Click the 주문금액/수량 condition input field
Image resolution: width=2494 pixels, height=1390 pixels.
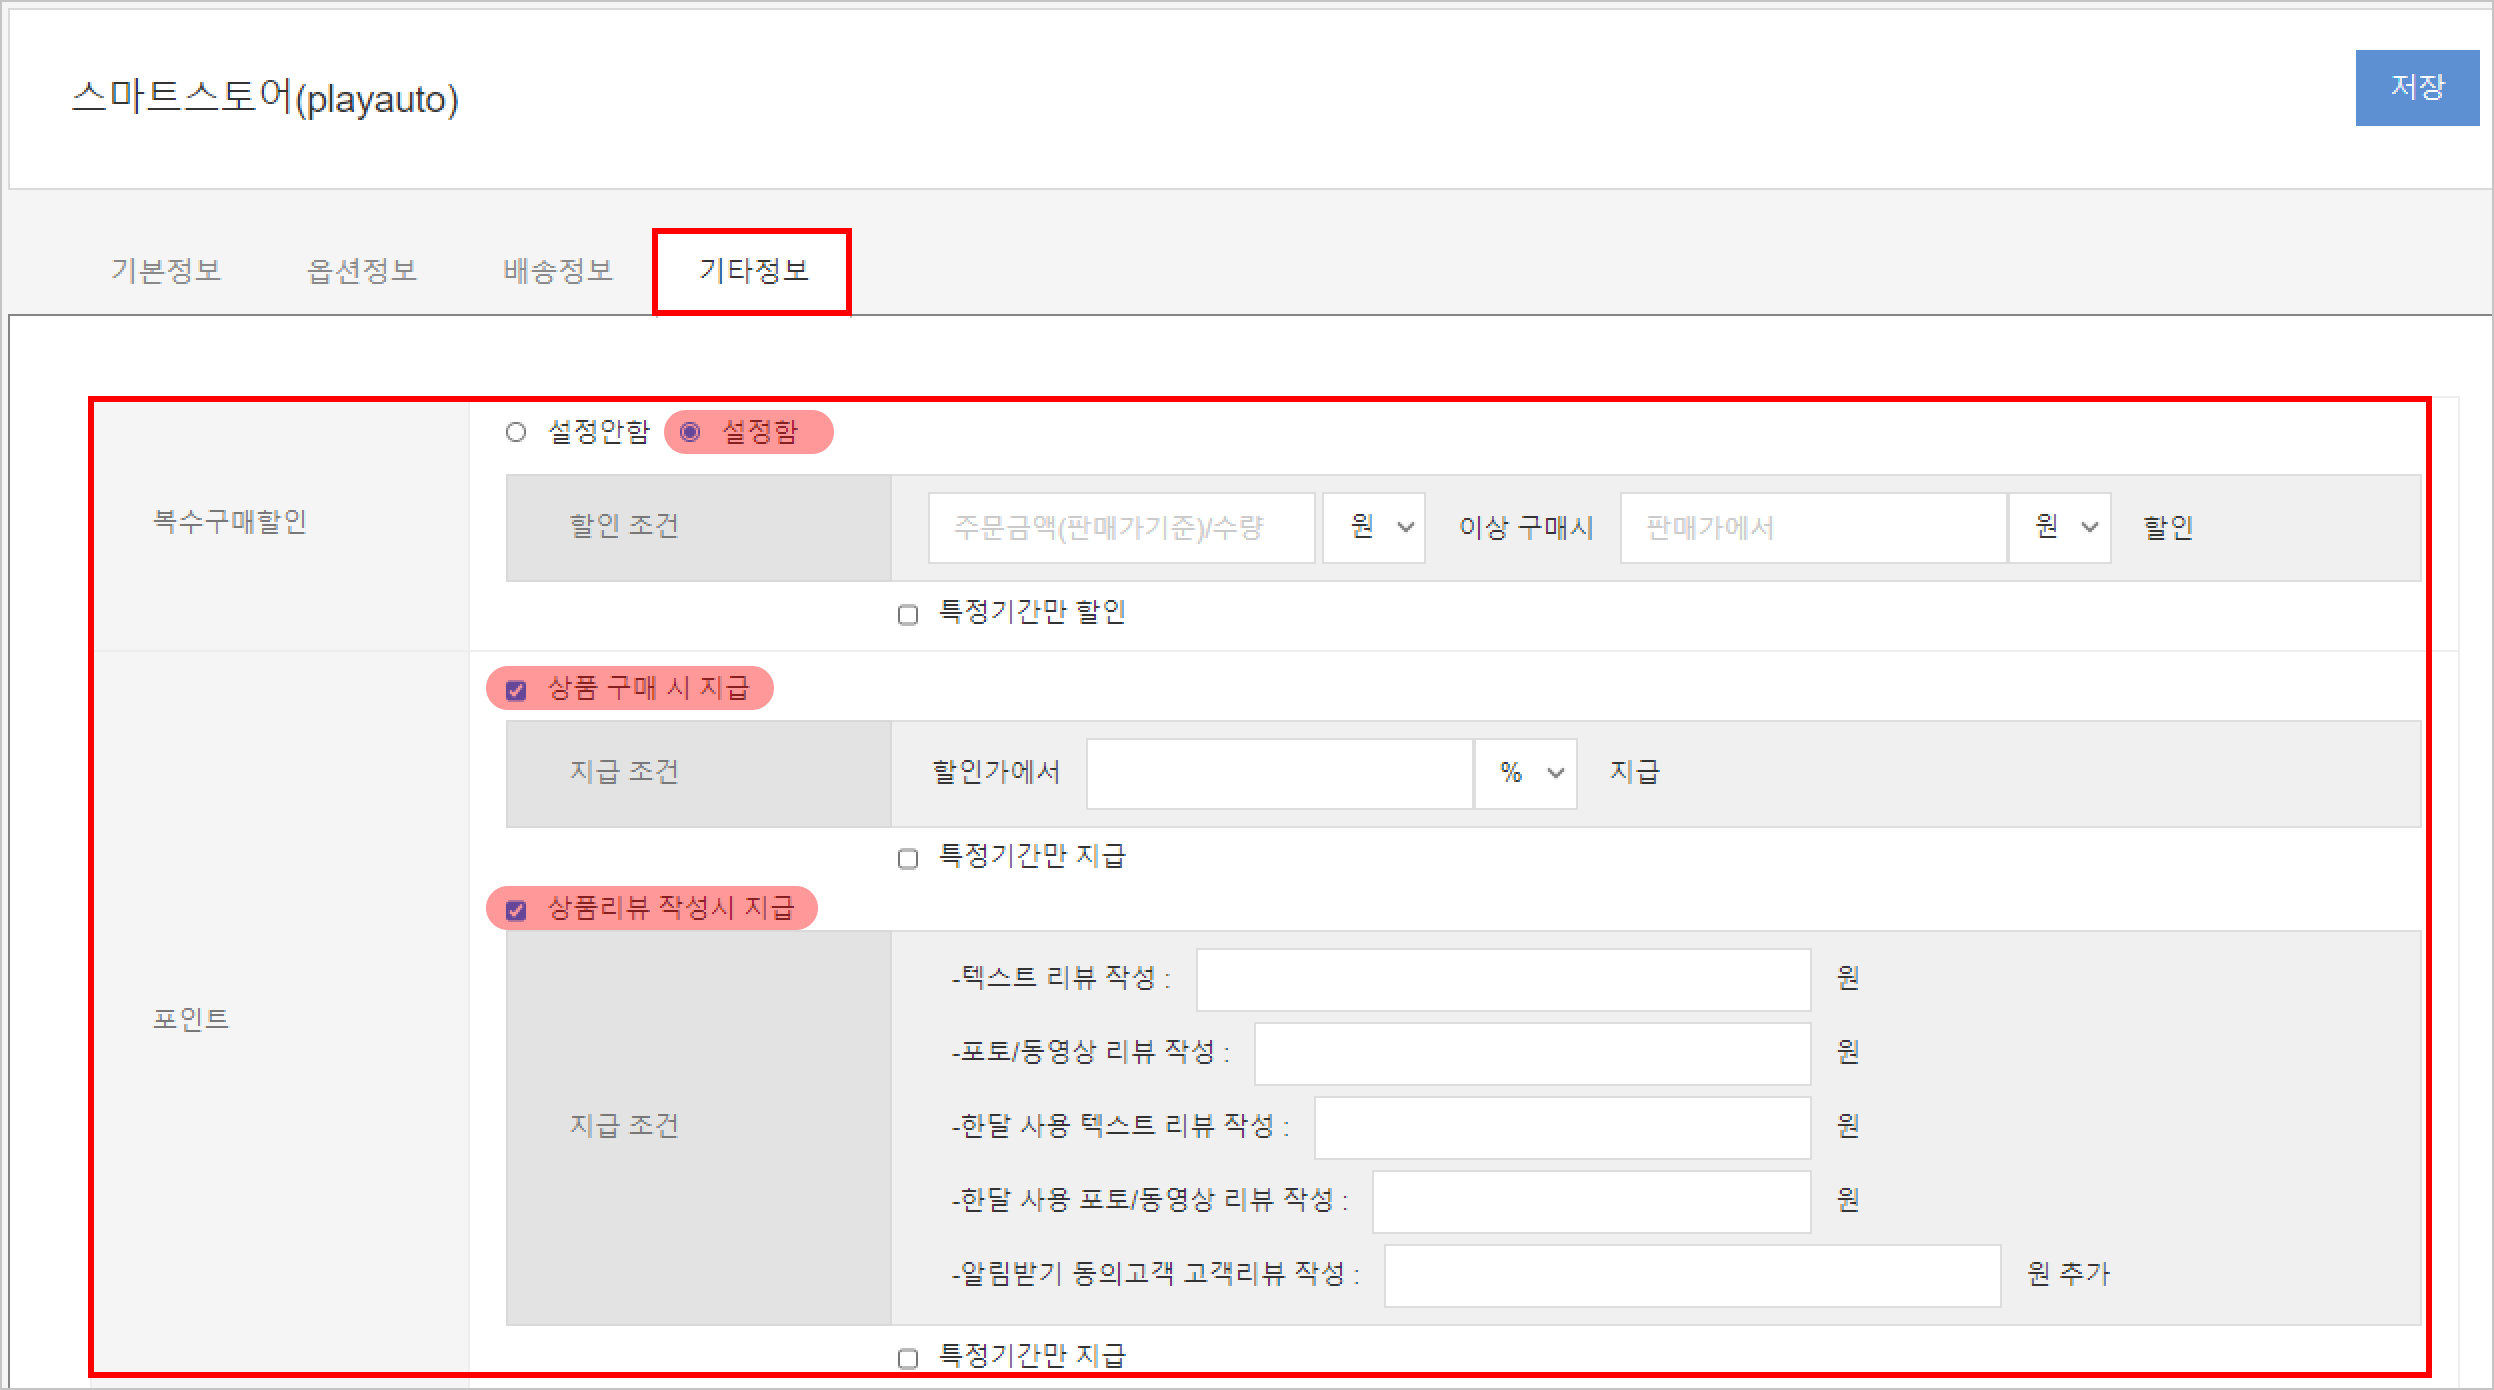1120,527
